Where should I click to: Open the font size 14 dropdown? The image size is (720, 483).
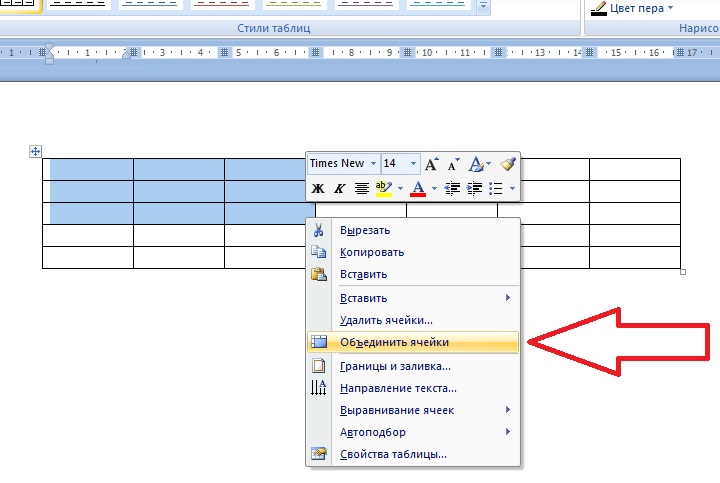click(x=413, y=163)
